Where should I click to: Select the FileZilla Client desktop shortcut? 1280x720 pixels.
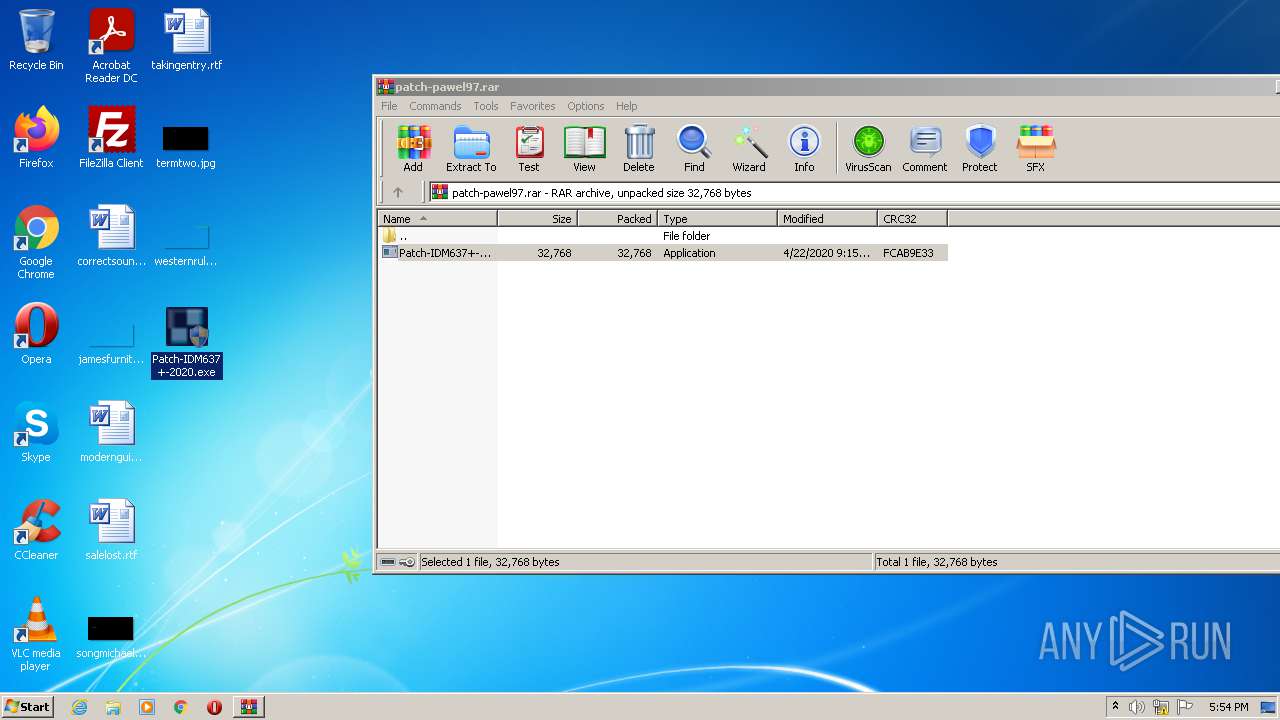coord(111,138)
